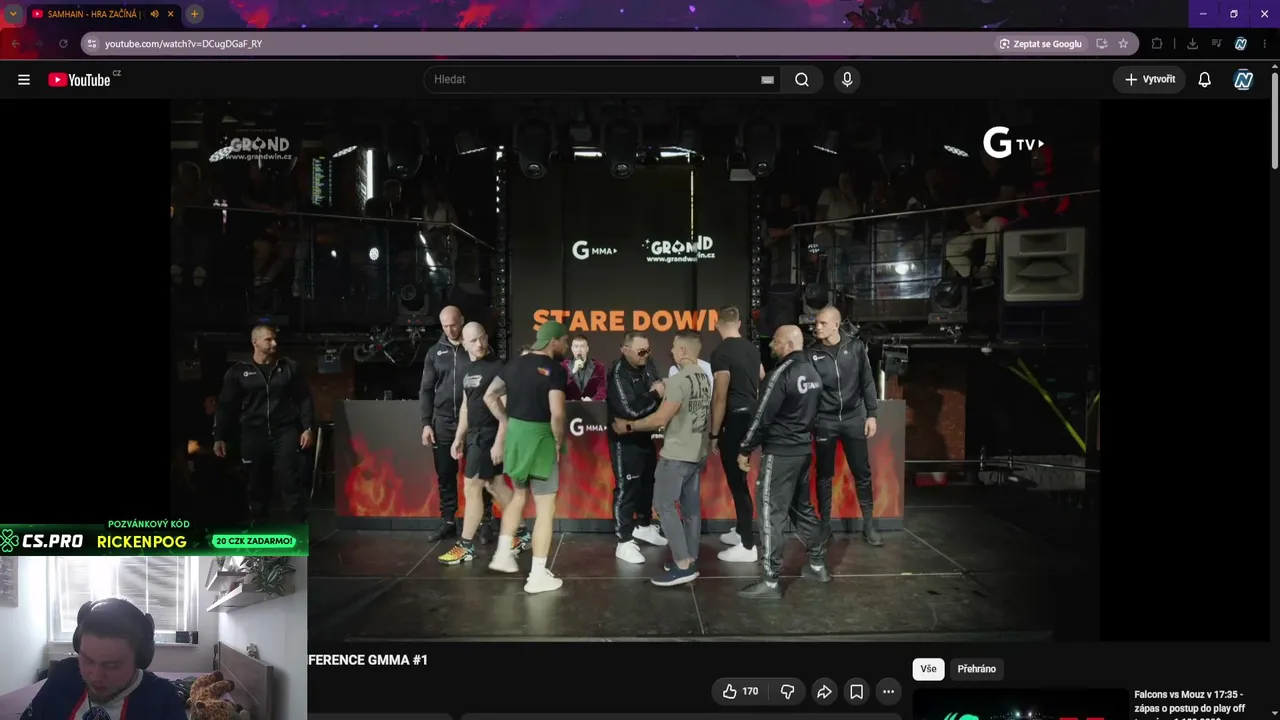Screen dimensions: 1280x720
Task: Start voice search with the microphone icon
Action: pyautogui.click(x=847, y=80)
